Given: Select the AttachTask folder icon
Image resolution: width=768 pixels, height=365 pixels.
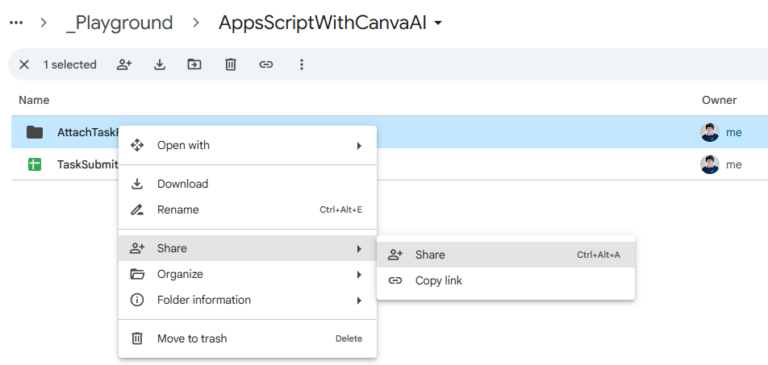Looking at the screenshot, I should tap(34, 132).
